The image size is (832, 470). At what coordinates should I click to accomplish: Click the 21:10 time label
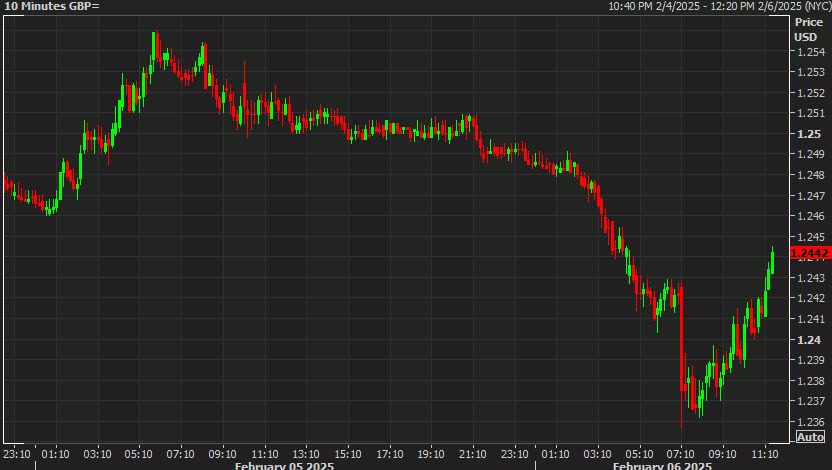click(x=472, y=454)
